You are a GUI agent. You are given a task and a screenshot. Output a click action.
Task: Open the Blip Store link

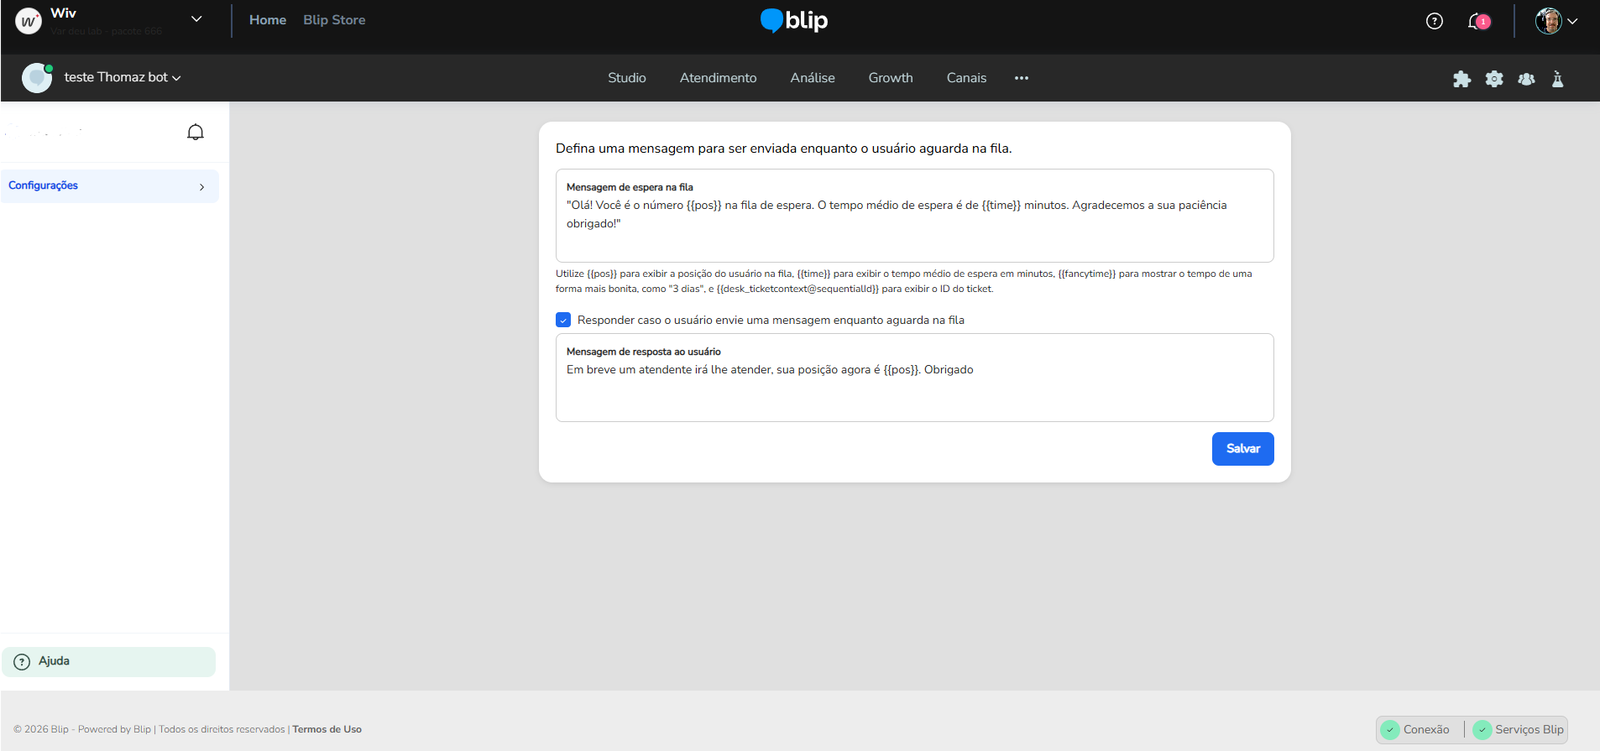(x=334, y=20)
